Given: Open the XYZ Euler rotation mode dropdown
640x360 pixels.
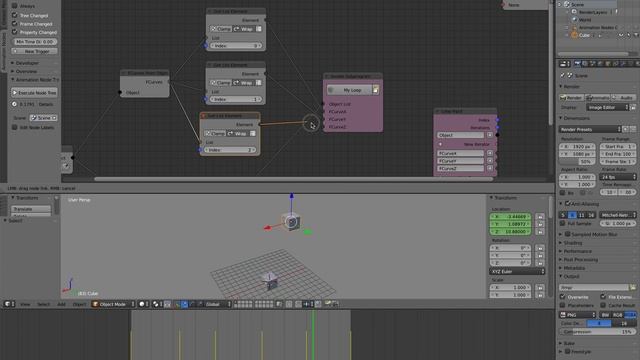Looking at the screenshot, I should [517, 271].
